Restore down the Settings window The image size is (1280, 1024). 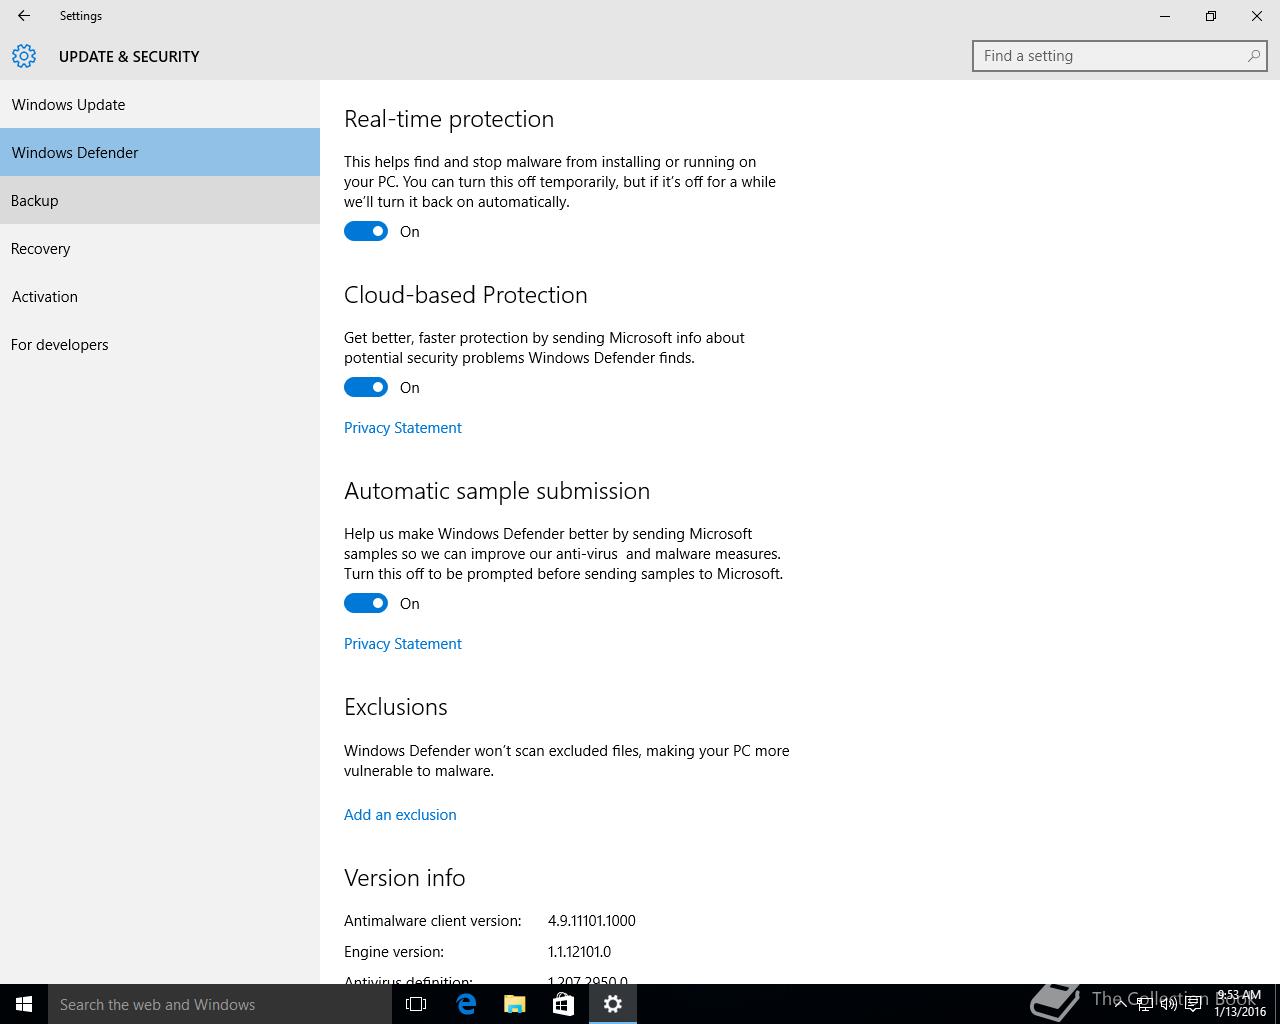[1211, 16]
